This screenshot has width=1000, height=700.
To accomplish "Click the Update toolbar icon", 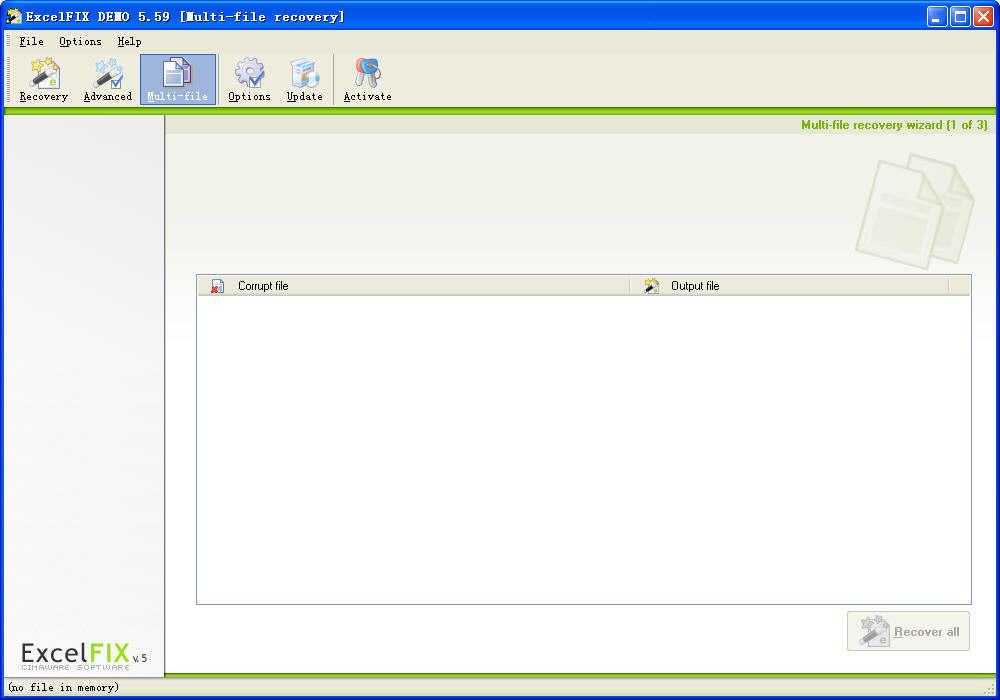I will click(304, 80).
